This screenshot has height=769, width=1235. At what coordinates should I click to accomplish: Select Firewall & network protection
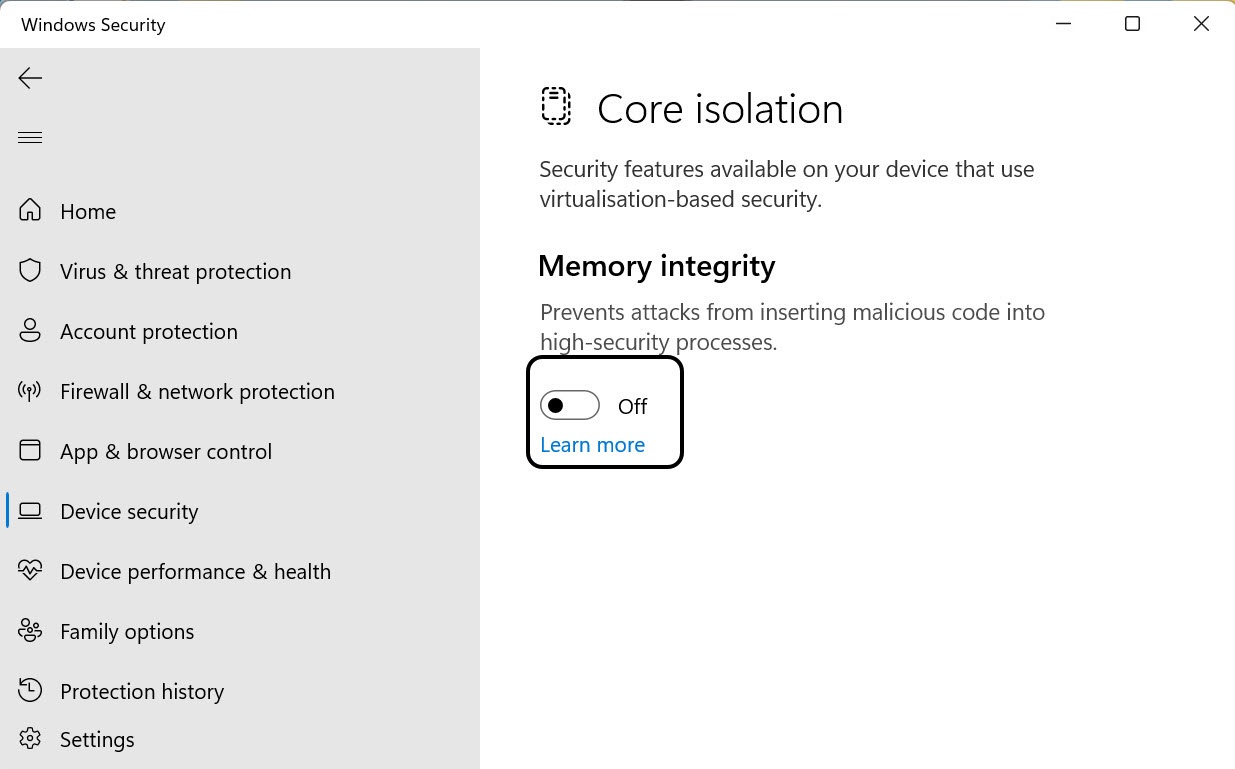197,392
